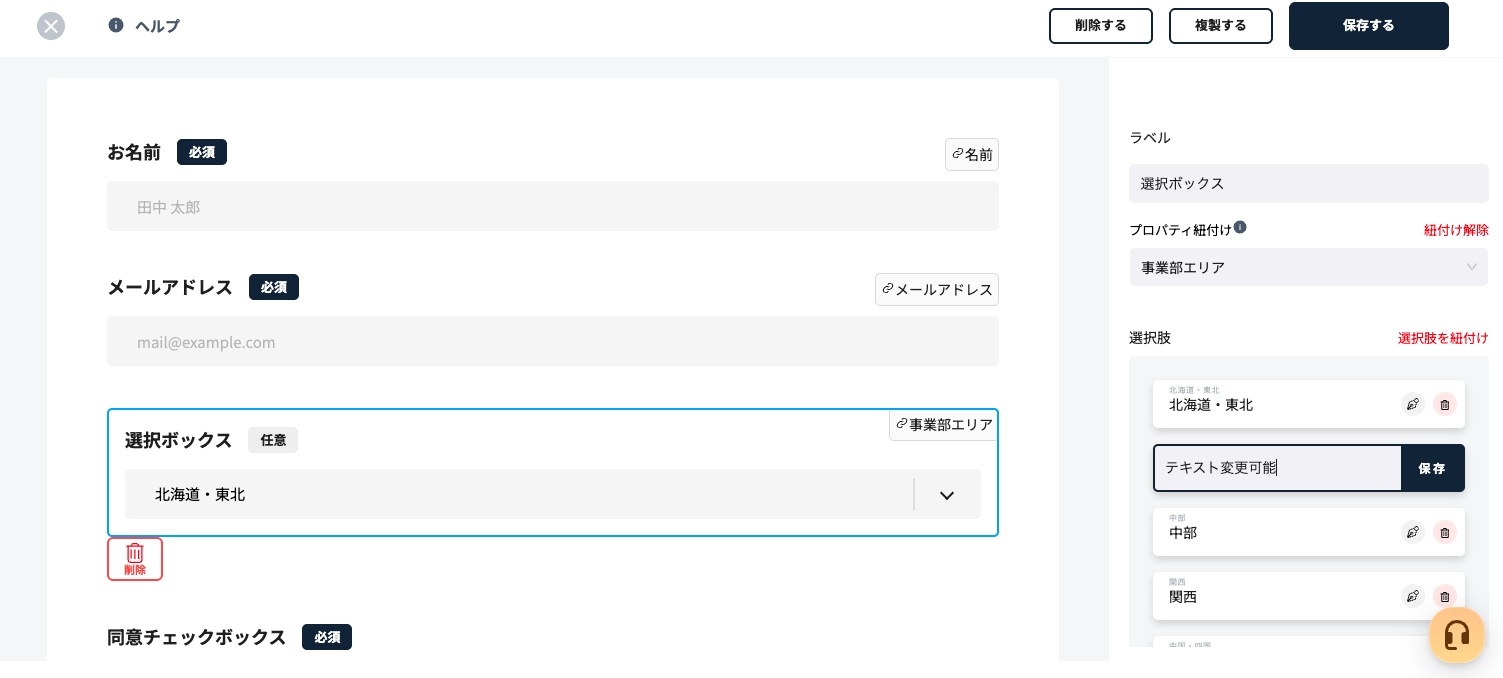Click the 事業部エリア link tag on 選択ボックス
1503x678 pixels.
click(x=944, y=424)
